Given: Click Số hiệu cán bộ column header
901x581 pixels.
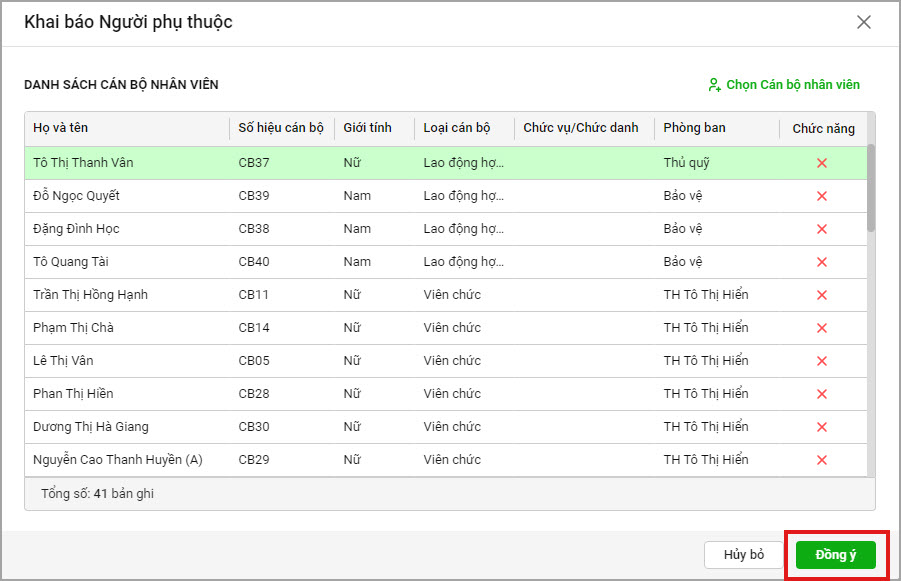Looking at the screenshot, I should coord(281,128).
